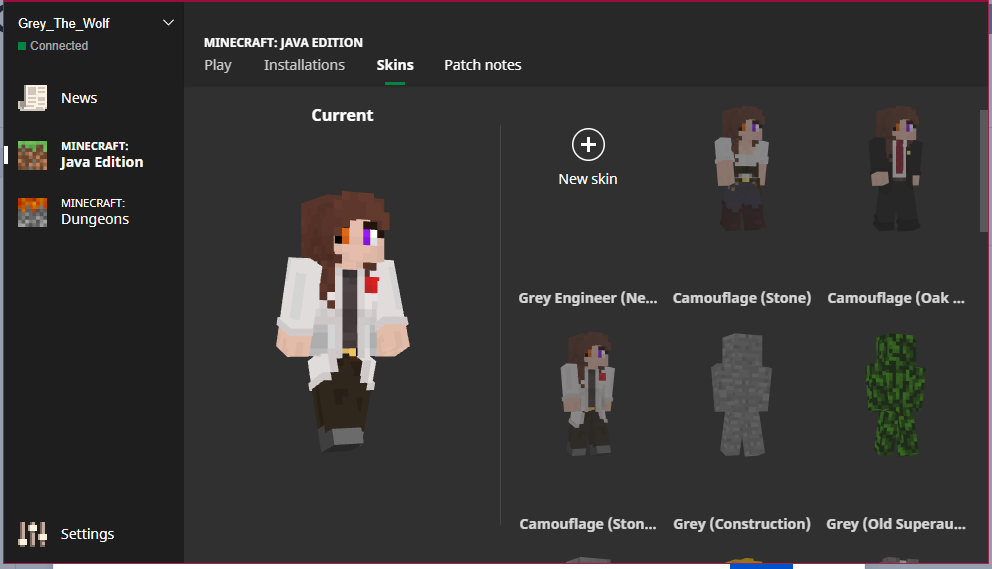The height and width of the screenshot is (569, 992).
Task: Open the Patch notes tab
Action: point(483,65)
